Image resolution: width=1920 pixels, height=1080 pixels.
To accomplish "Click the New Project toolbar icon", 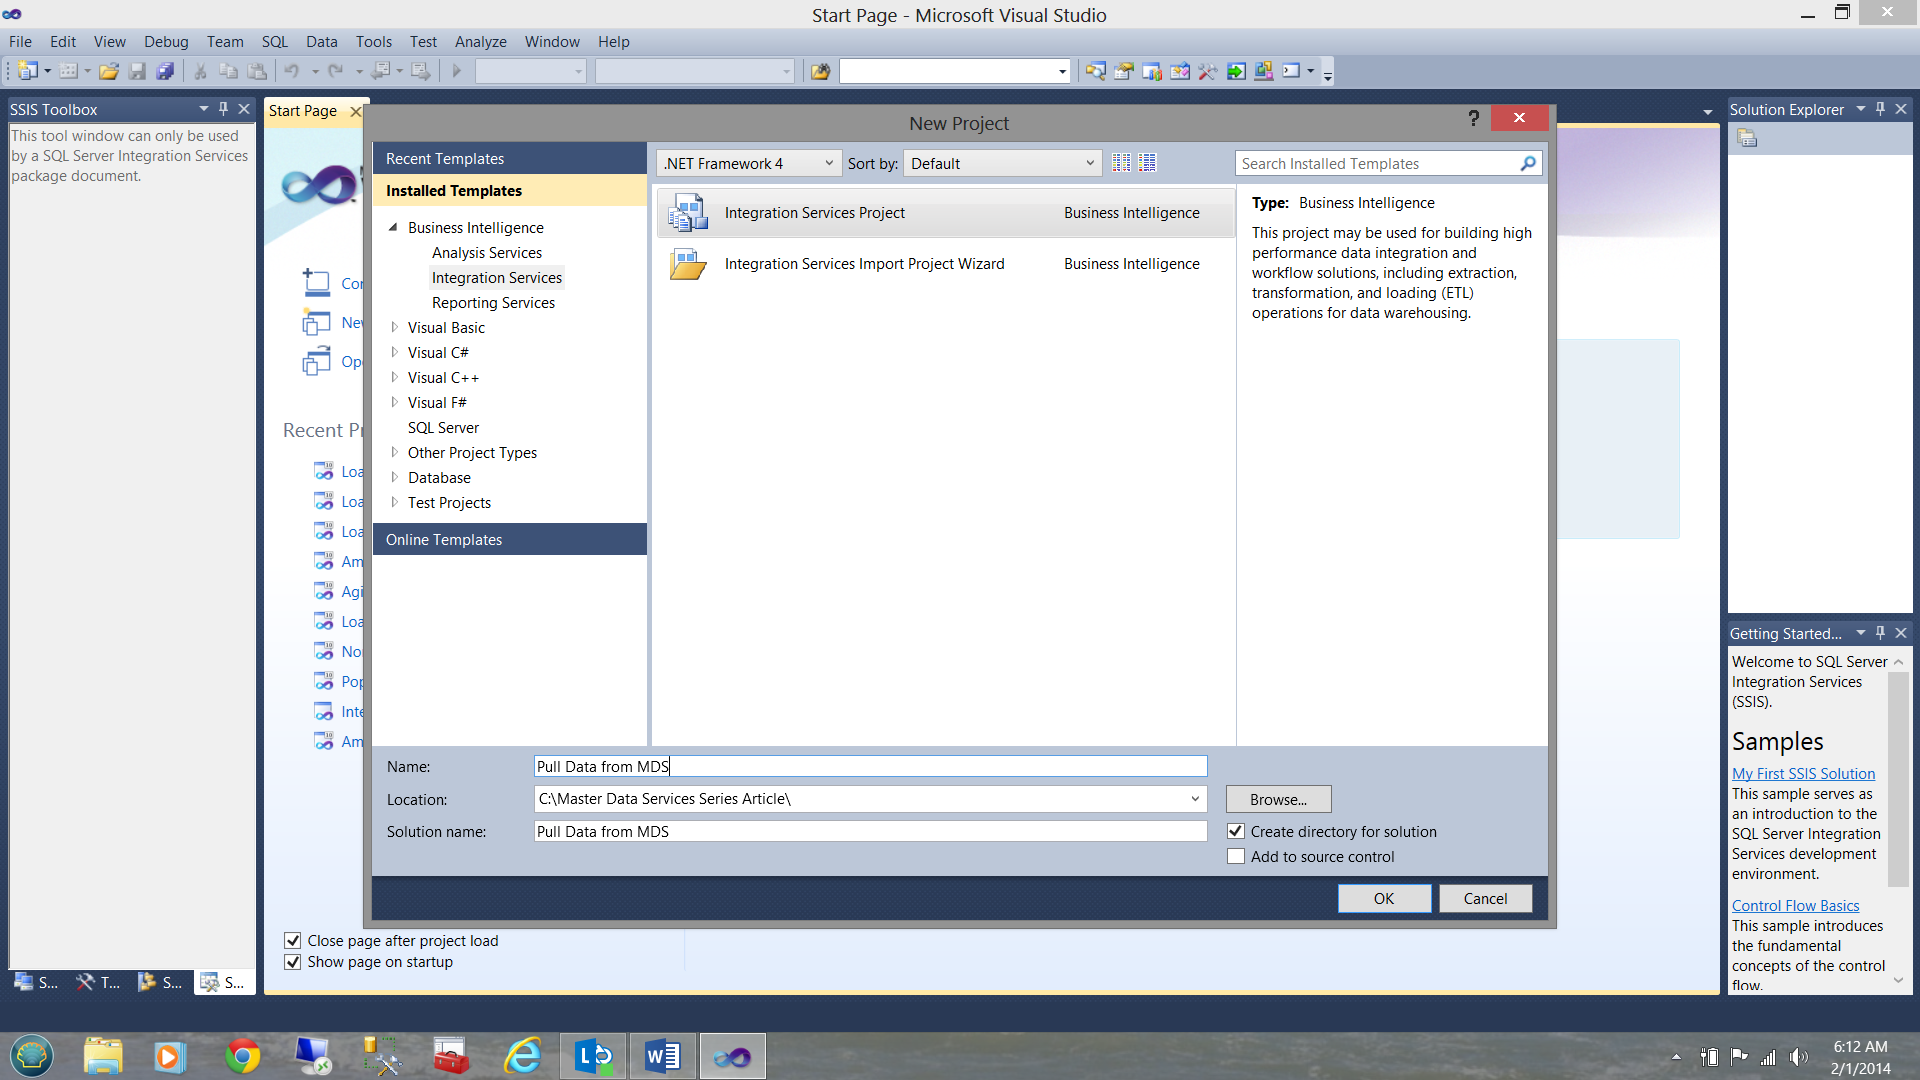I will click(x=27, y=71).
